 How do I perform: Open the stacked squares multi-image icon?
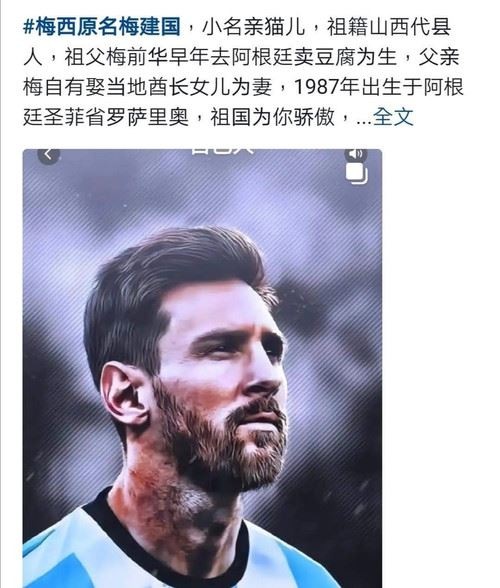356,174
